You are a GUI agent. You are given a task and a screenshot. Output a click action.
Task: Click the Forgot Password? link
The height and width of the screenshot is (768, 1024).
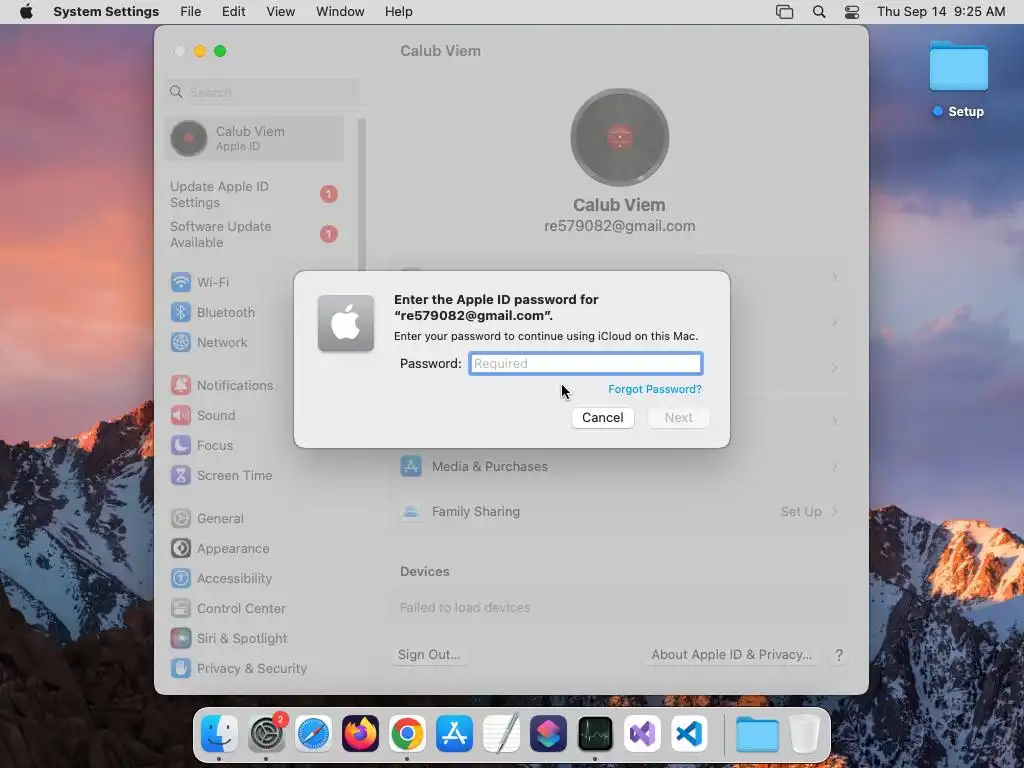coord(654,389)
